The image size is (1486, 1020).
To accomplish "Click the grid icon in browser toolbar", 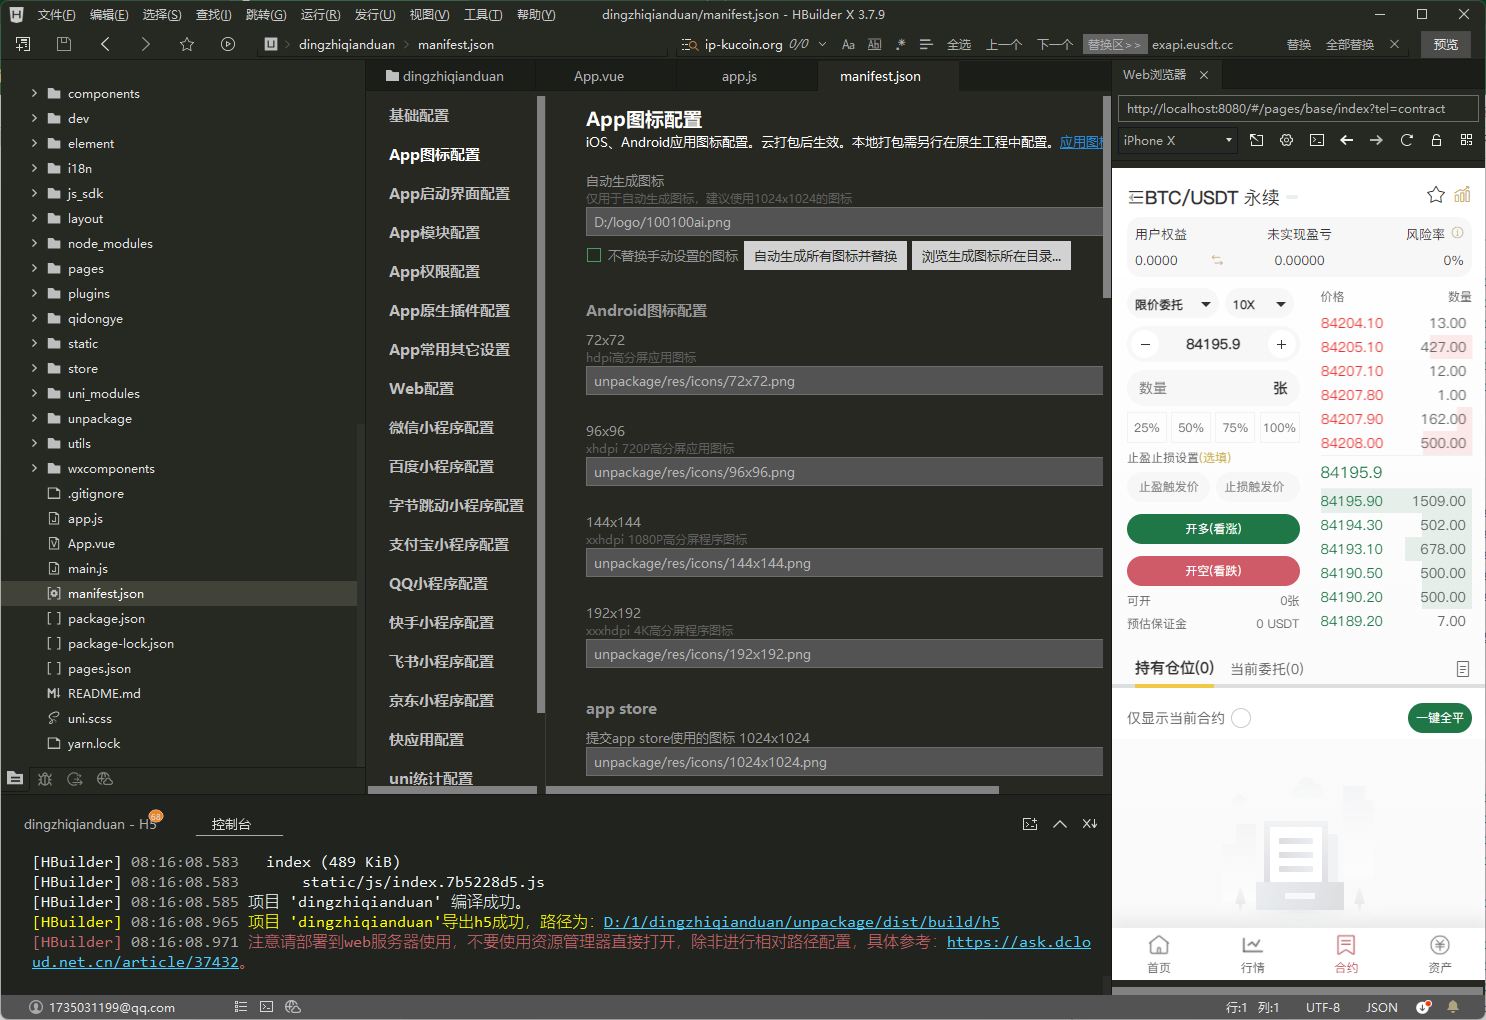I will coord(1467,140).
